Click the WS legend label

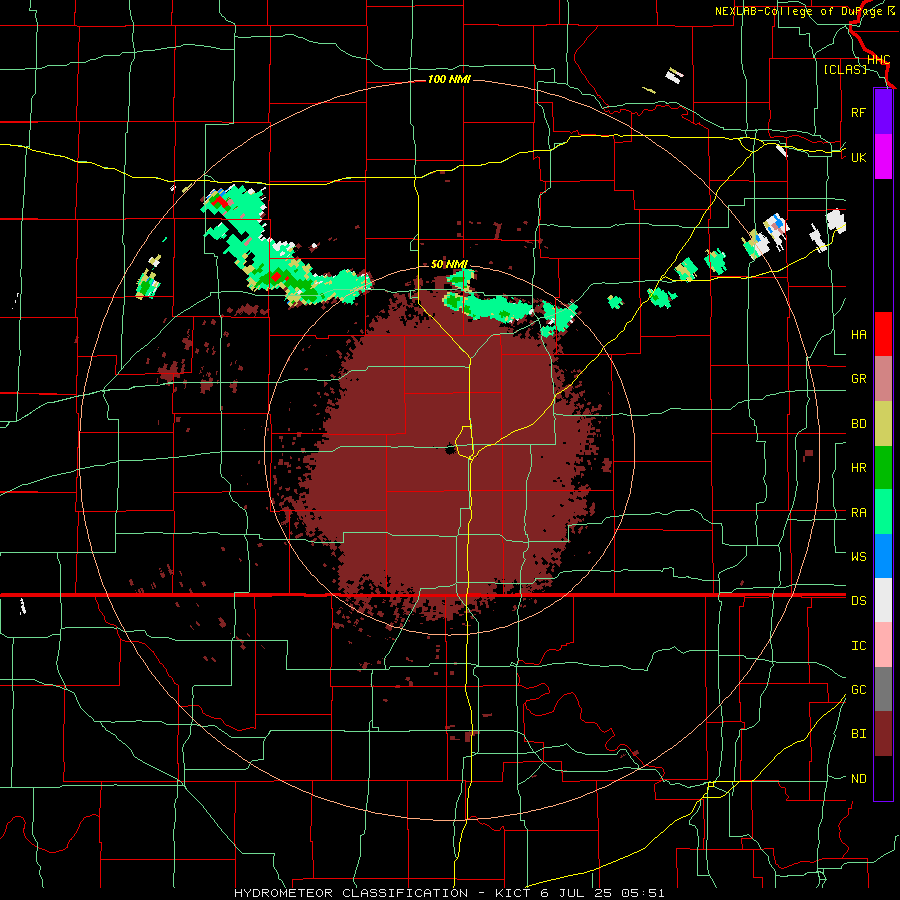click(858, 557)
